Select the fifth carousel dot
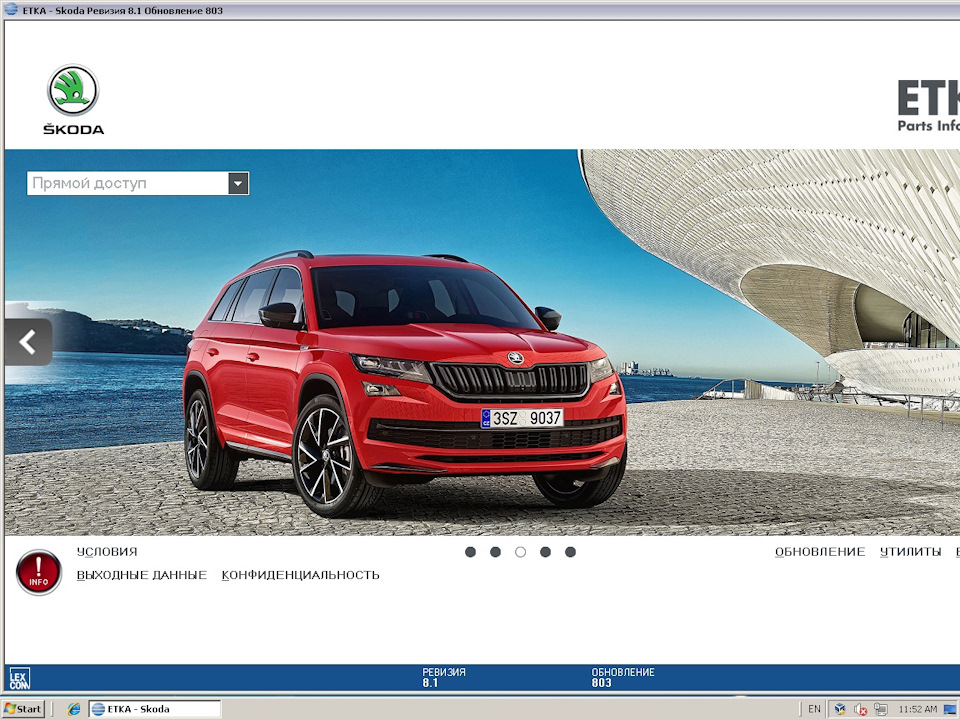960x720 pixels. [570, 552]
